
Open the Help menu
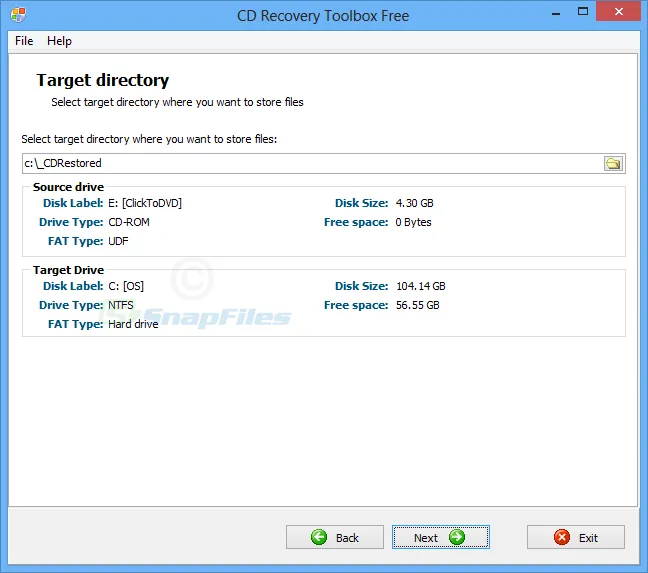pos(59,41)
